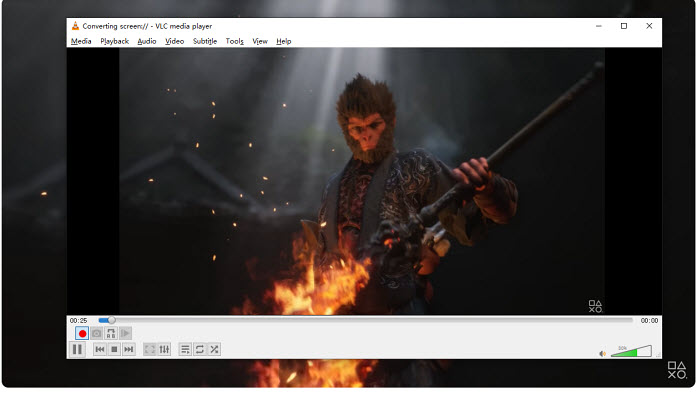The height and width of the screenshot is (393, 700).
Task: Click the frame-by-frame button
Action: (x=125, y=334)
